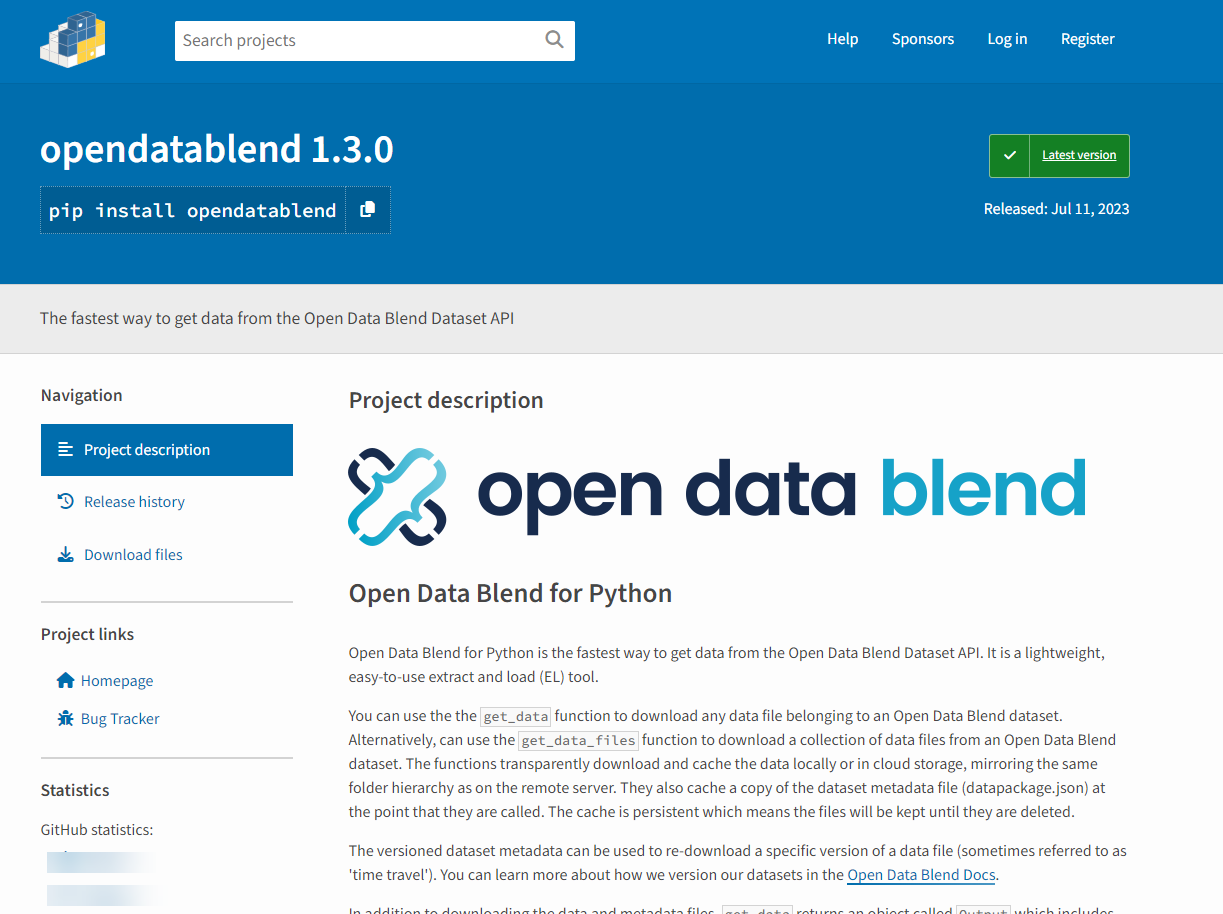Screen dimensions: 1223x914
Task: Click the Homepage house icon
Action: point(66,681)
